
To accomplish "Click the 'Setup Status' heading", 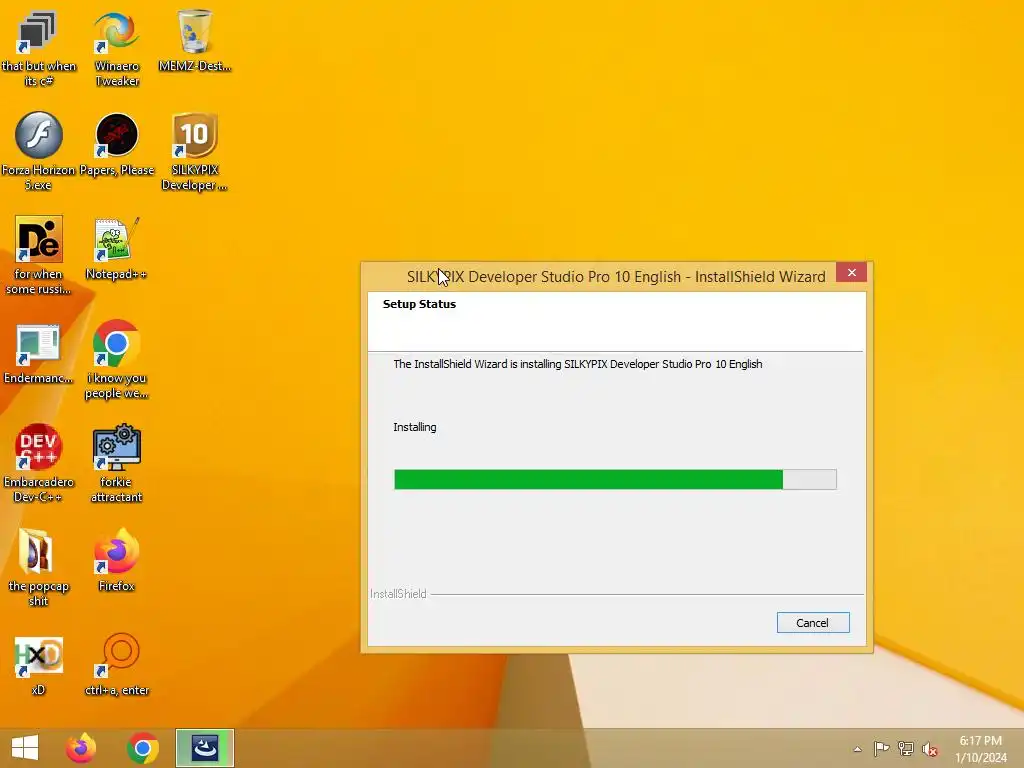I will click(x=419, y=304).
